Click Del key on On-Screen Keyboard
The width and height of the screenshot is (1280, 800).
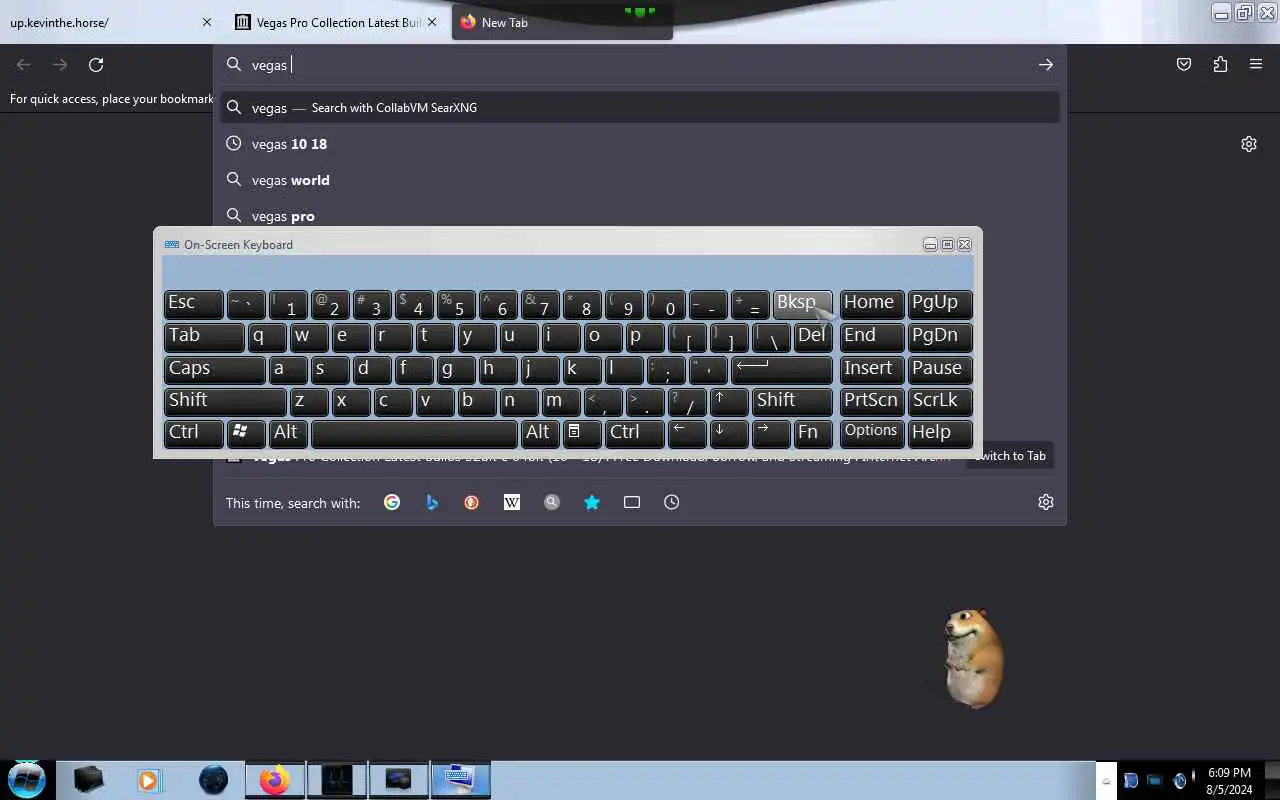point(813,337)
